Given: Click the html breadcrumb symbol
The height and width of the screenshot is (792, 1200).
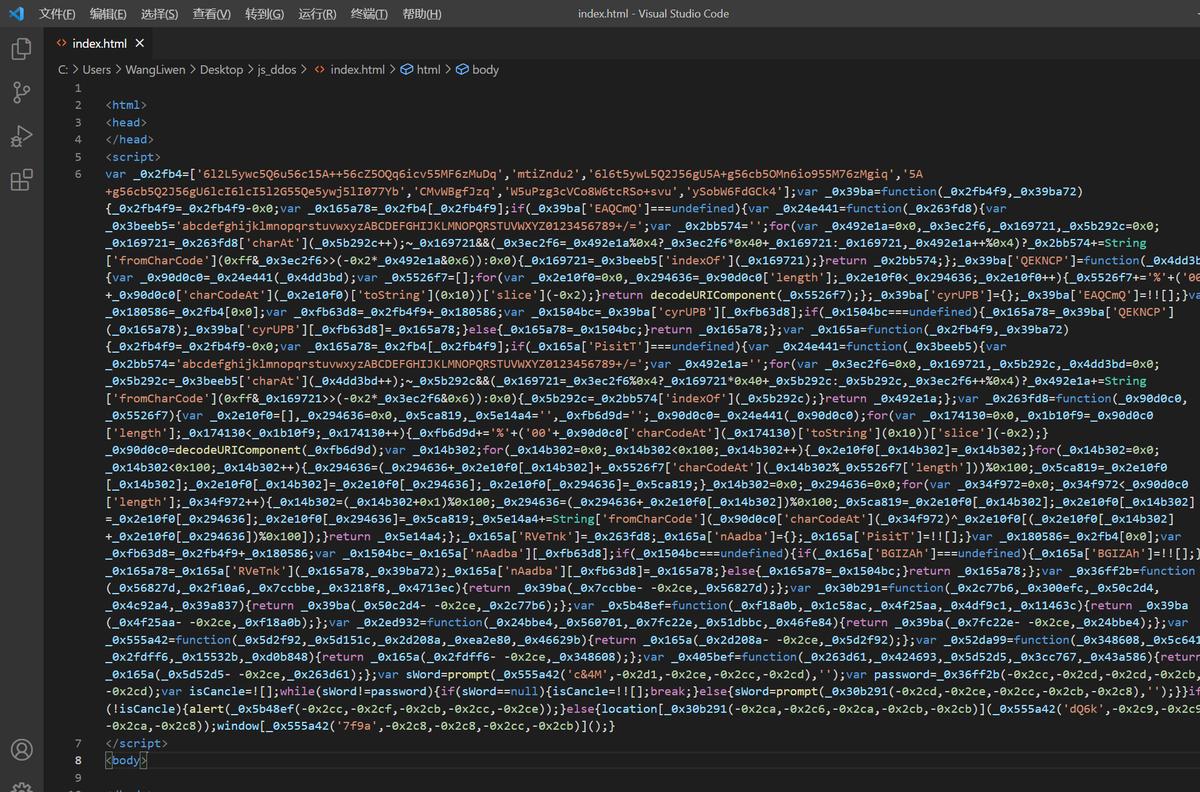Looking at the screenshot, I should [x=428, y=70].
